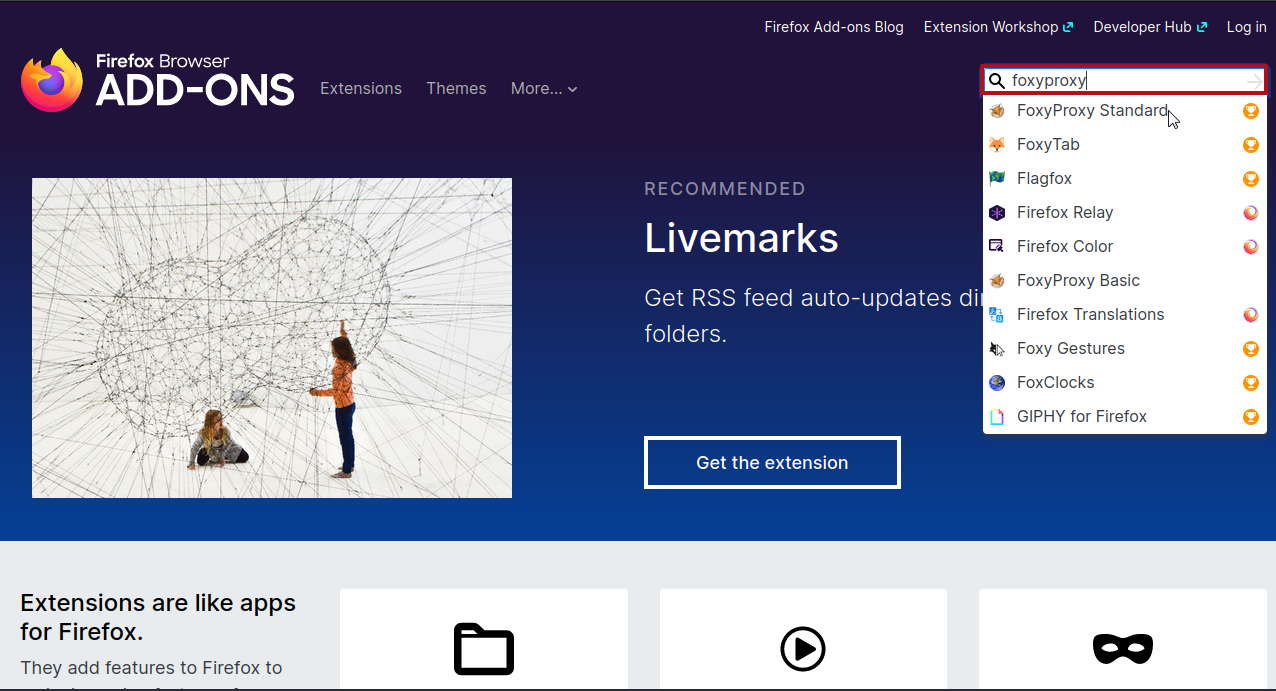Open the Extensions navigation item
This screenshot has height=691, width=1276.
(x=361, y=89)
